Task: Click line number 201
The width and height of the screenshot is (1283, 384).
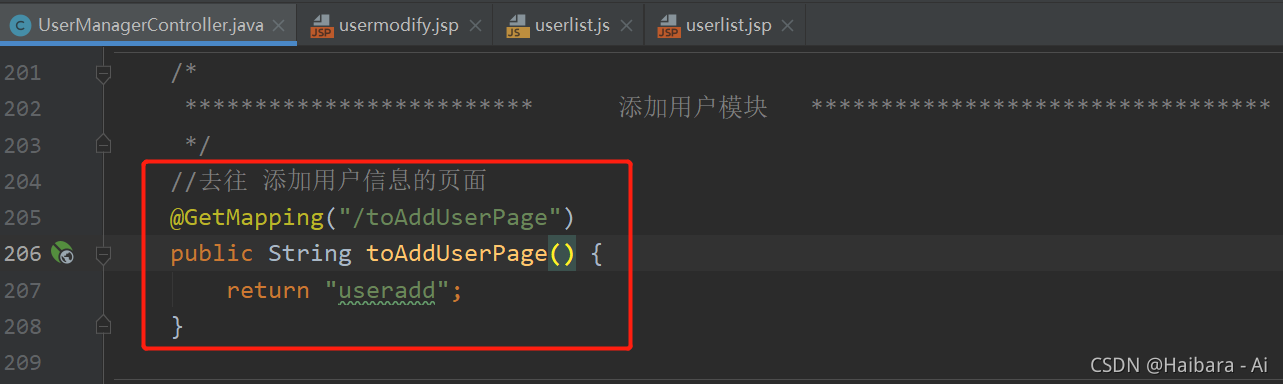Action: (x=22, y=73)
